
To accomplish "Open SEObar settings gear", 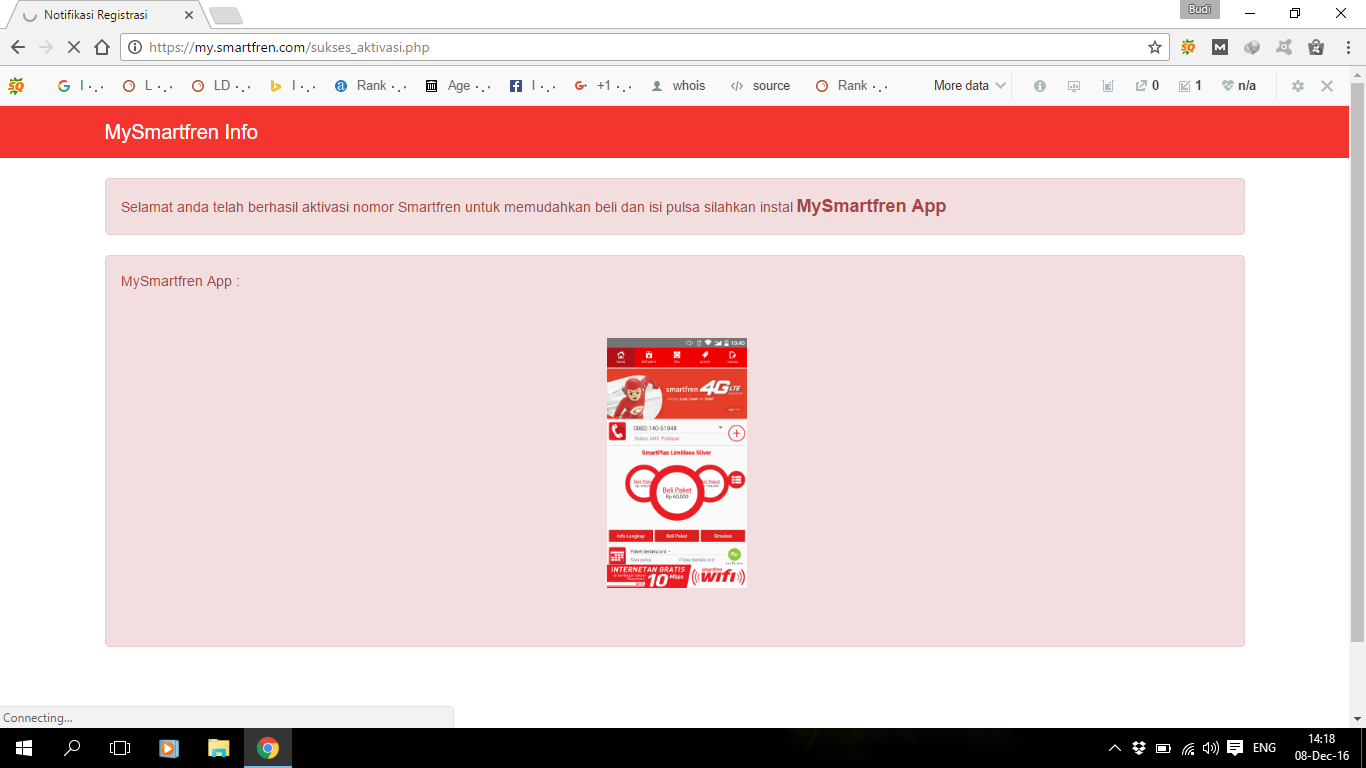I will click(x=1298, y=86).
